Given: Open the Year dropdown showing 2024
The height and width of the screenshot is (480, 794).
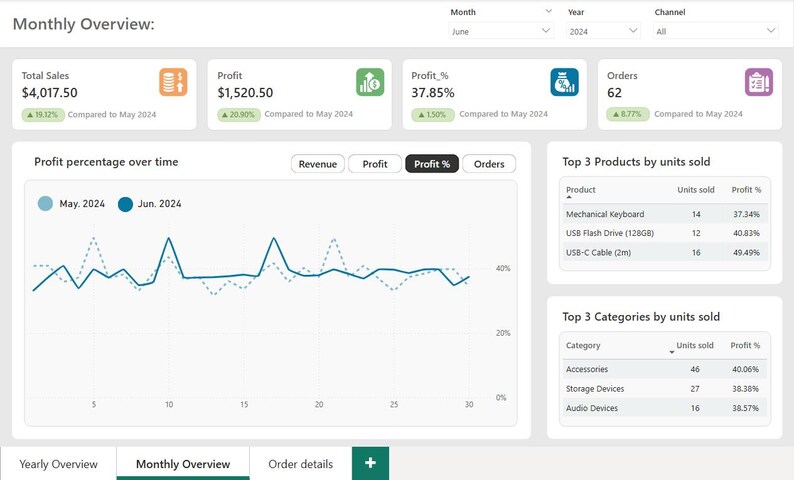Looking at the screenshot, I should click(603, 31).
